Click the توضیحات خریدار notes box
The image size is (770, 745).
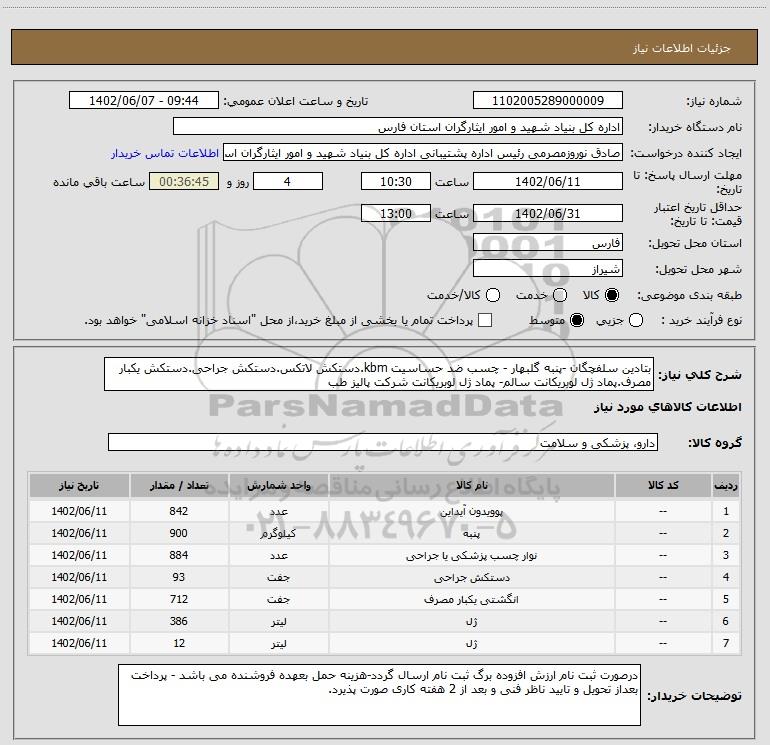point(379,695)
